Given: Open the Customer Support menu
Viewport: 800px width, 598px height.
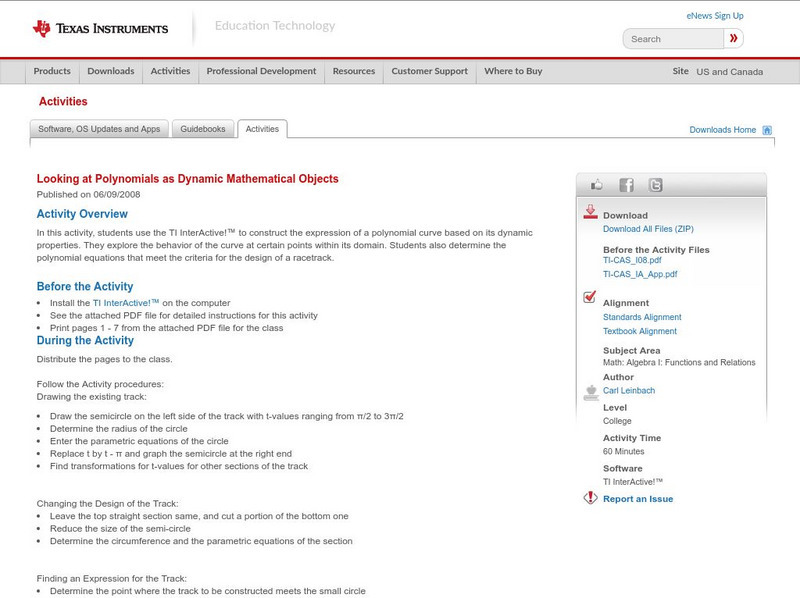Looking at the screenshot, I should [x=429, y=71].
